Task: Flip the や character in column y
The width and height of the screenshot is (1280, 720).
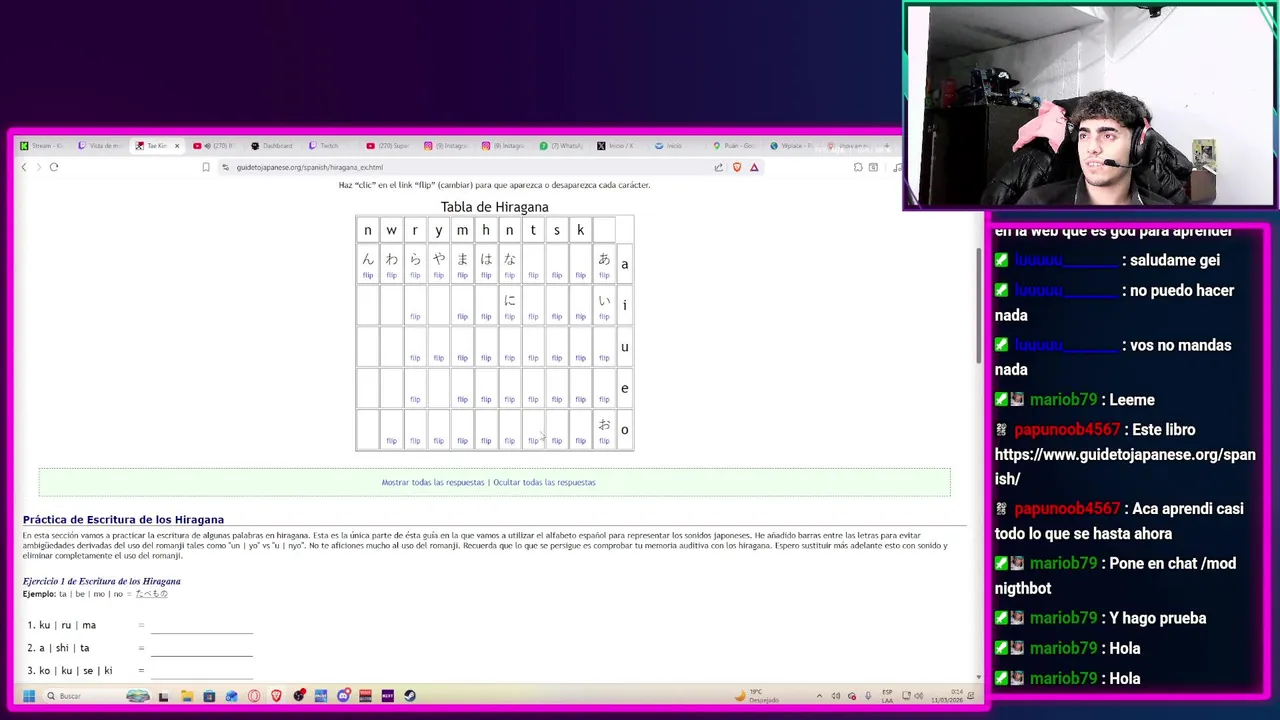Action: tap(438, 275)
